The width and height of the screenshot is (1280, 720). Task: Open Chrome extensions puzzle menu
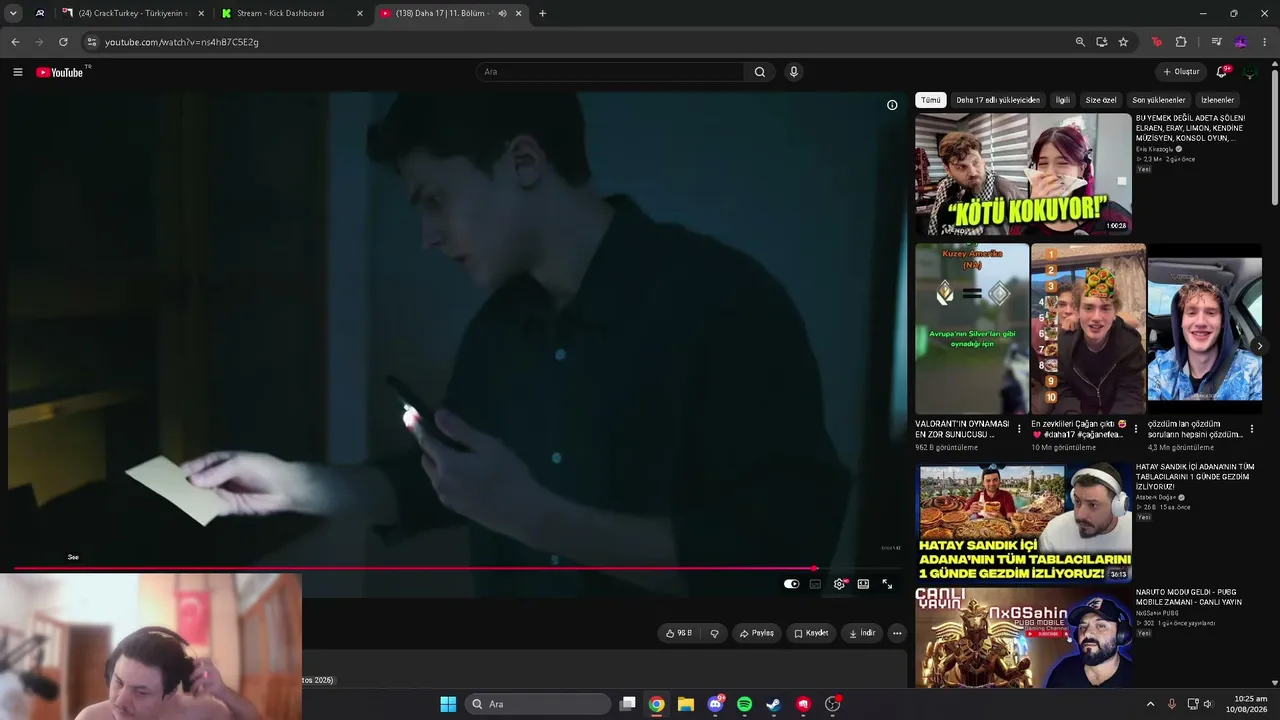pyautogui.click(x=1181, y=42)
